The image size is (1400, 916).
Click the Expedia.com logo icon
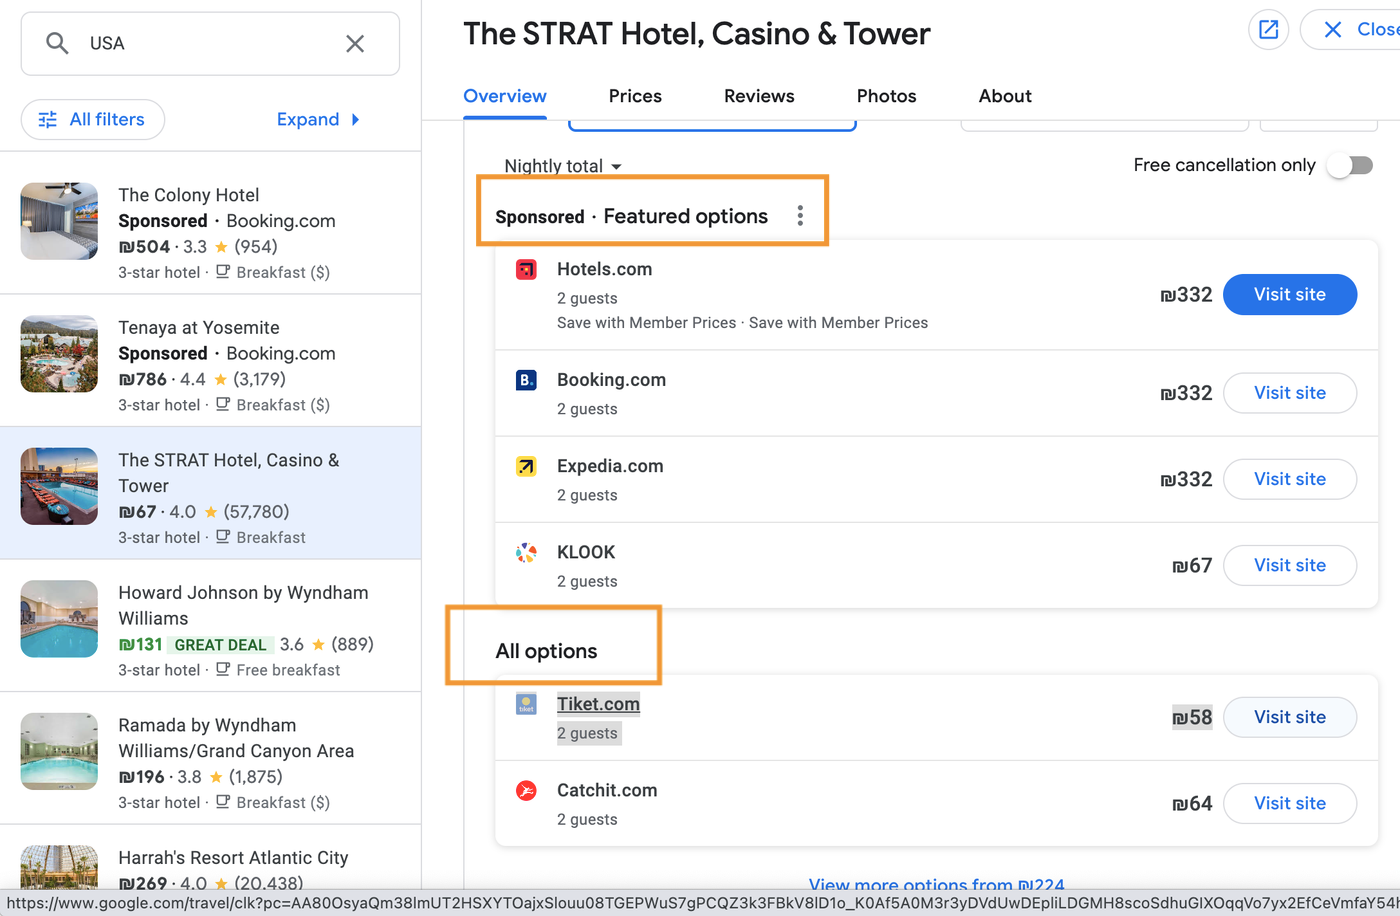point(526,466)
